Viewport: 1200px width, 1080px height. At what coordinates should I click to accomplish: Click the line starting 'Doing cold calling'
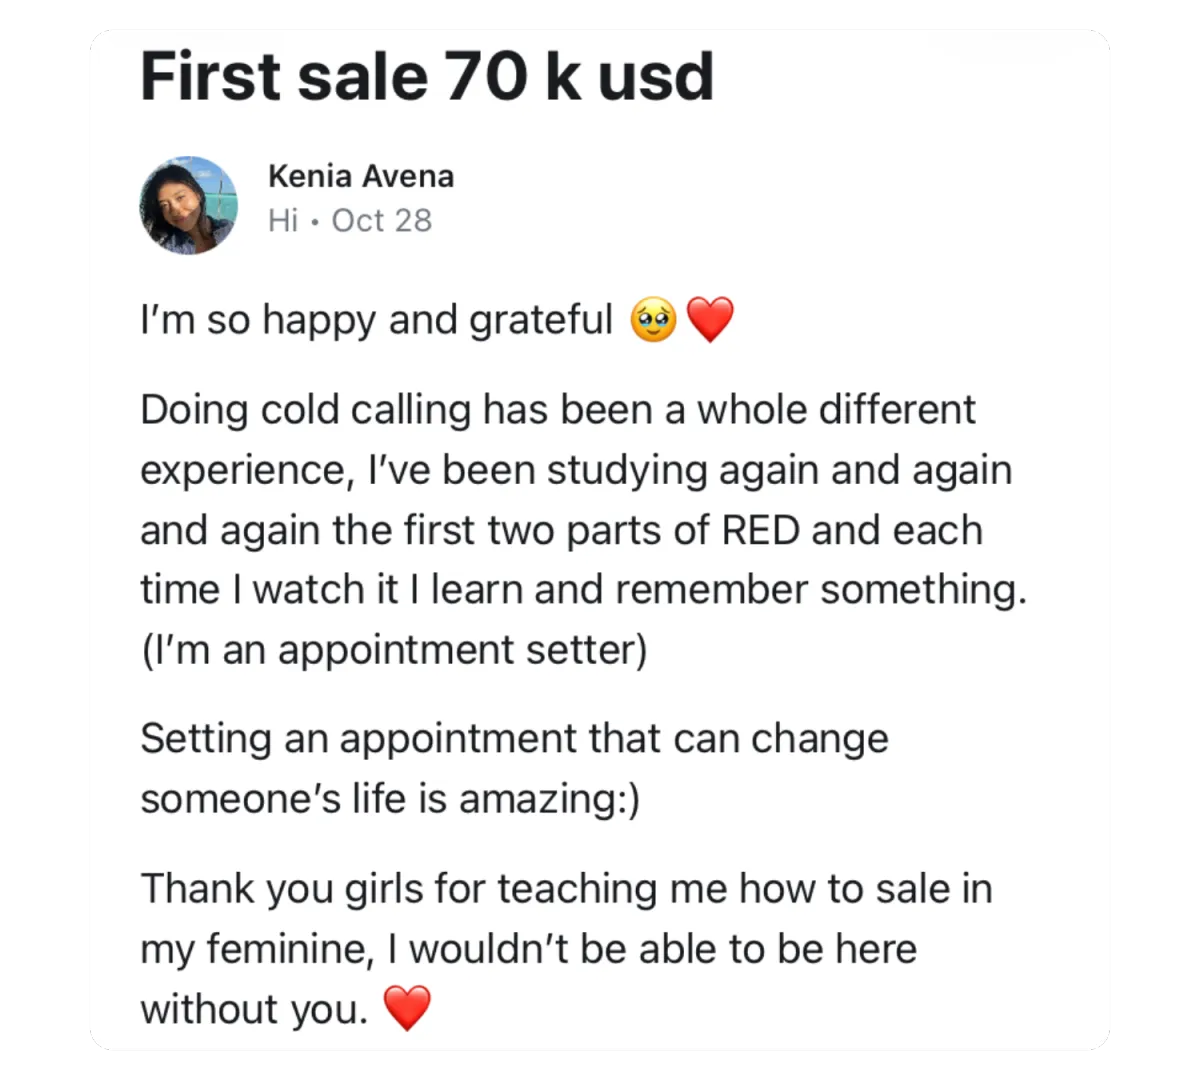pos(558,410)
